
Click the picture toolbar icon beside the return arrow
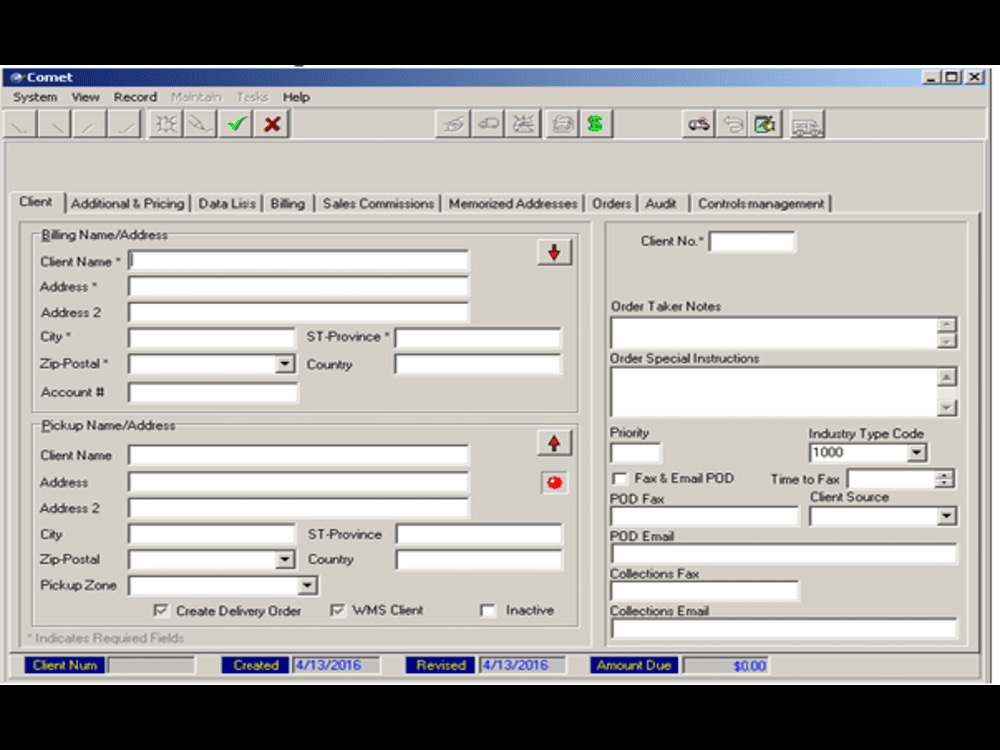765,124
